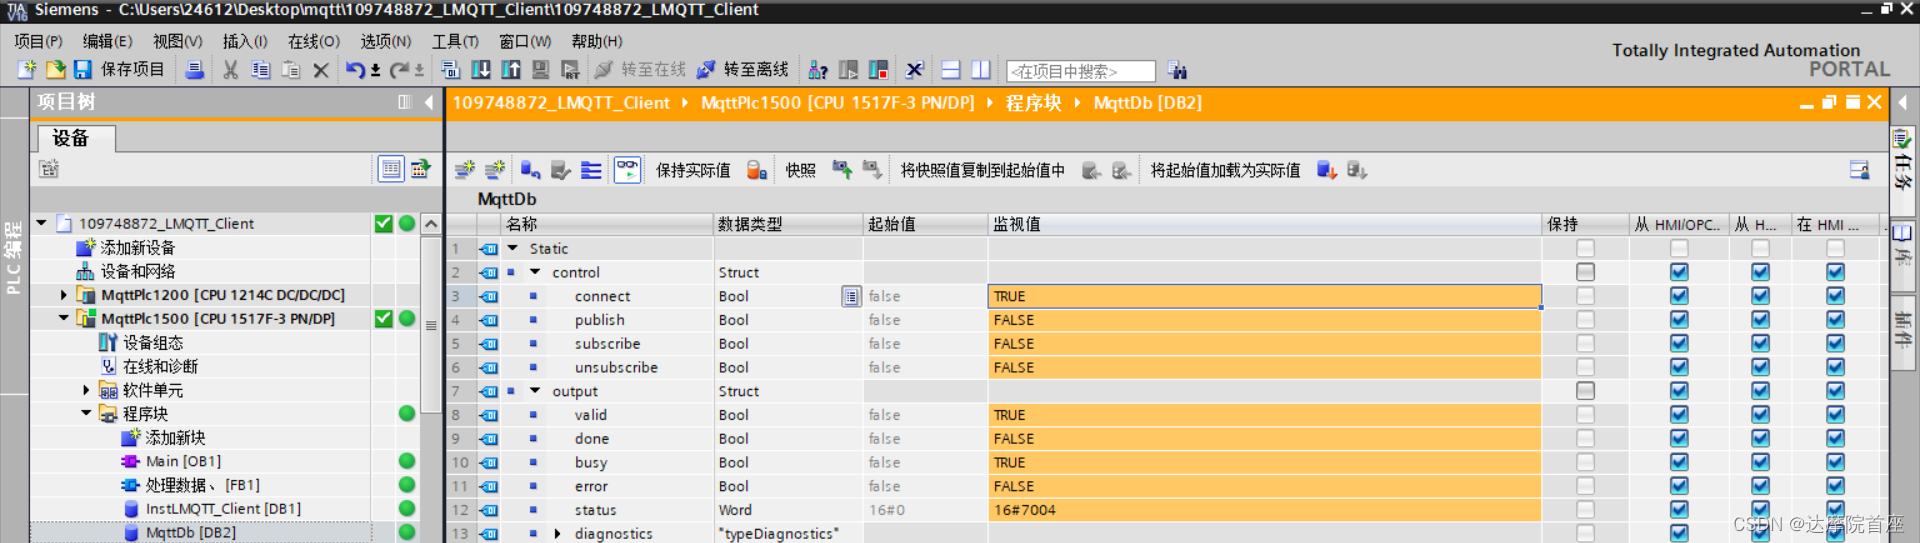Uncheck writable from HMI for subscribe row
Viewport: 1920px width, 543px height.
[x=1760, y=343]
